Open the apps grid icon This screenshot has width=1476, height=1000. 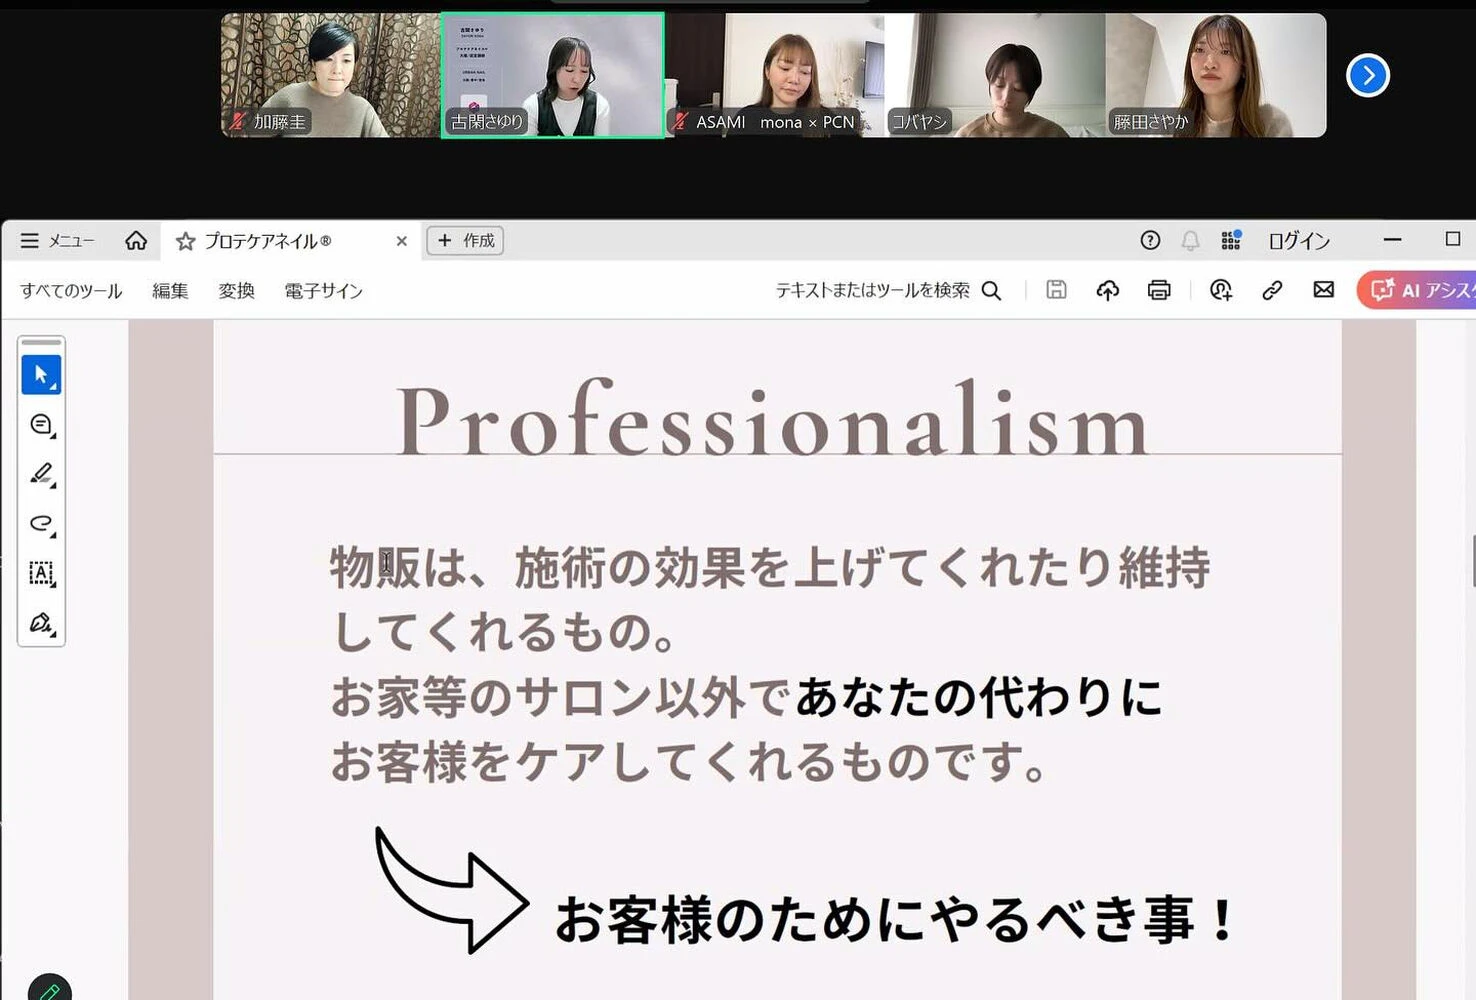click(1231, 240)
